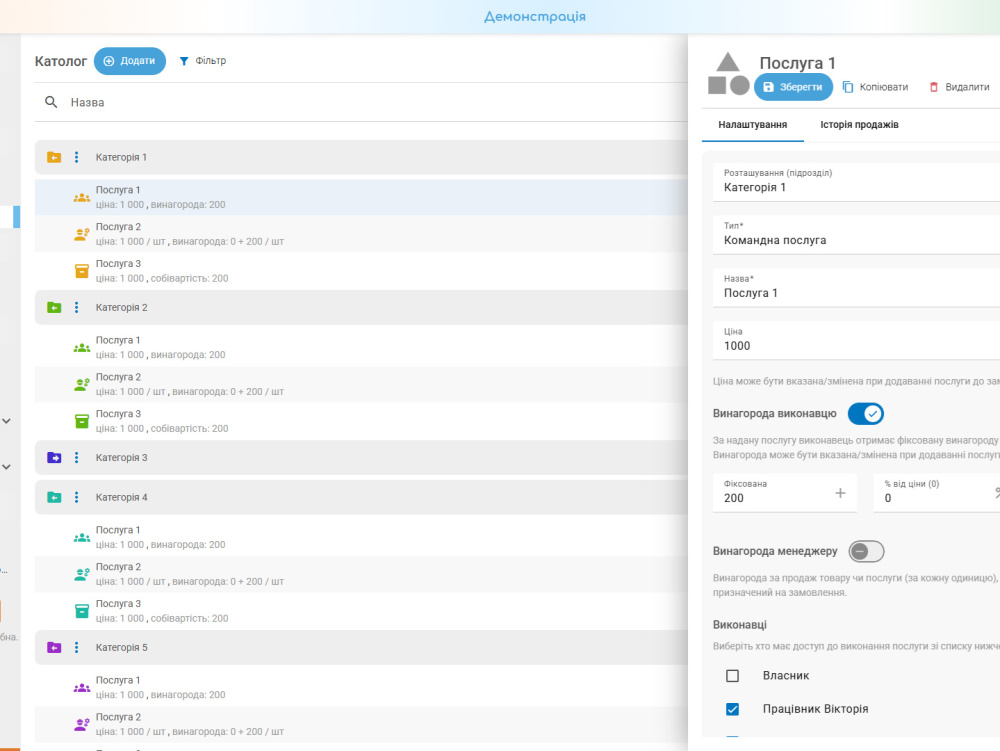Viewport: 1000px width, 751px height.
Task: Open the Фільтр filter
Action: coord(203,61)
